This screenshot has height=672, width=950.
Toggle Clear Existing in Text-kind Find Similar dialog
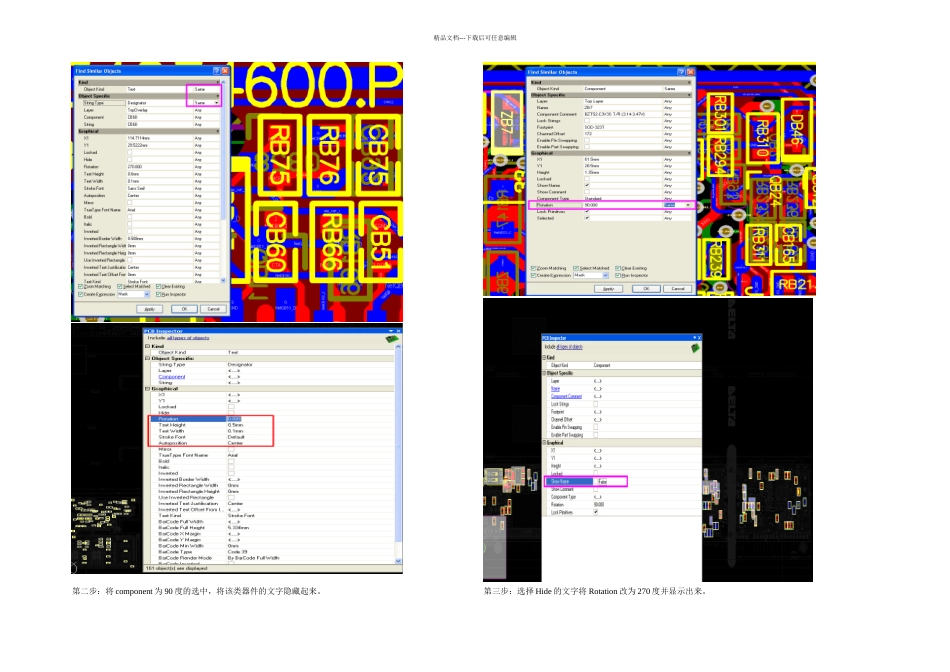[158, 286]
